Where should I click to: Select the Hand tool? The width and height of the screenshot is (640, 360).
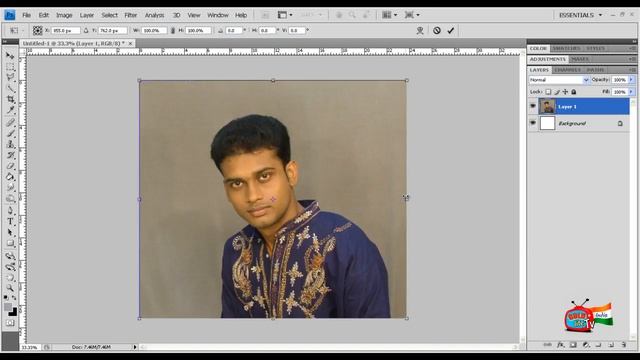(10, 278)
